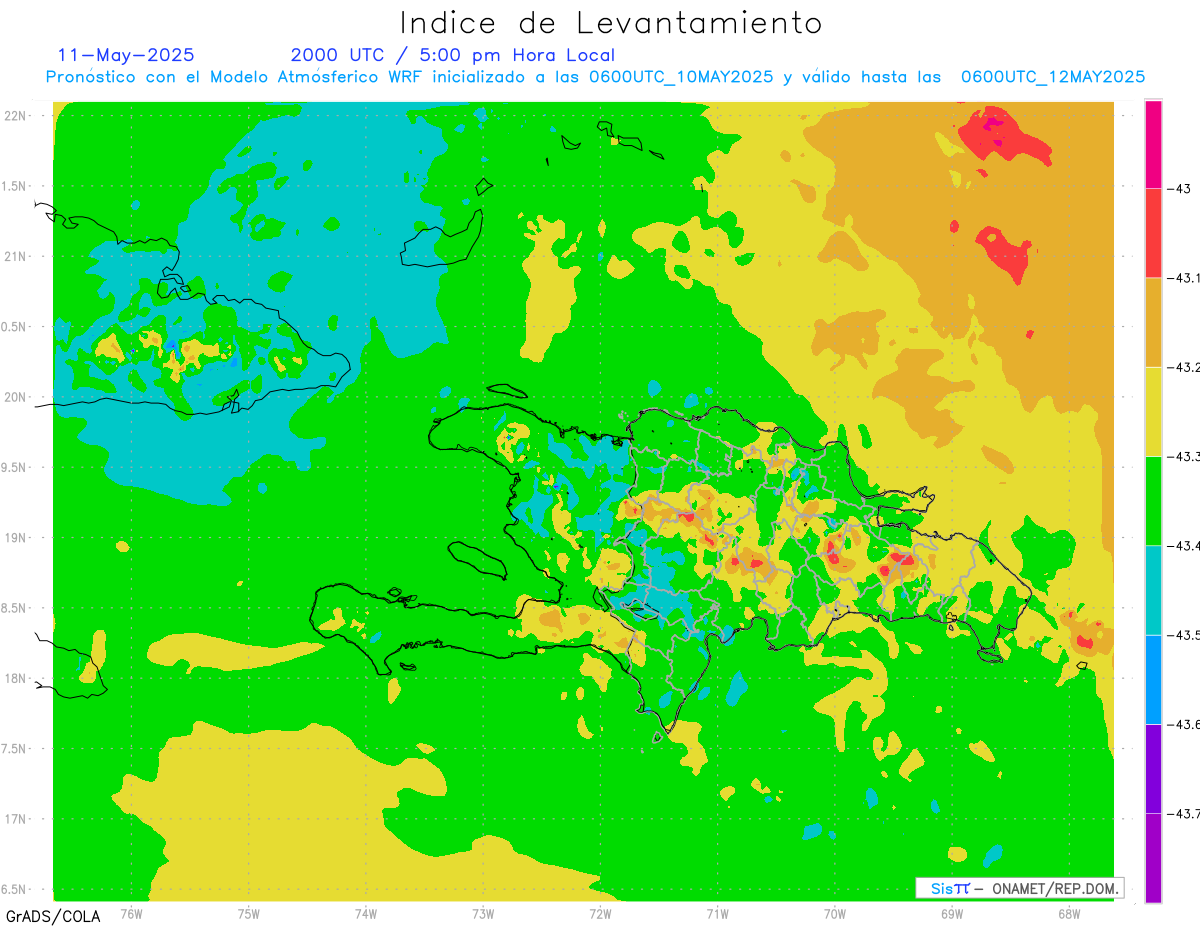The height and width of the screenshot is (927, 1200).
Task: Click the 'ONAMET/REP.DOM.' label
Action: click(1055, 888)
